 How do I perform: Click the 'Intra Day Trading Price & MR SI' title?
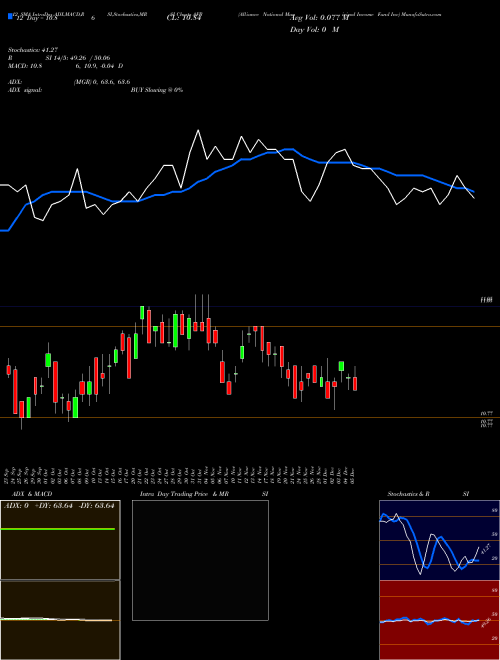[204, 494]
